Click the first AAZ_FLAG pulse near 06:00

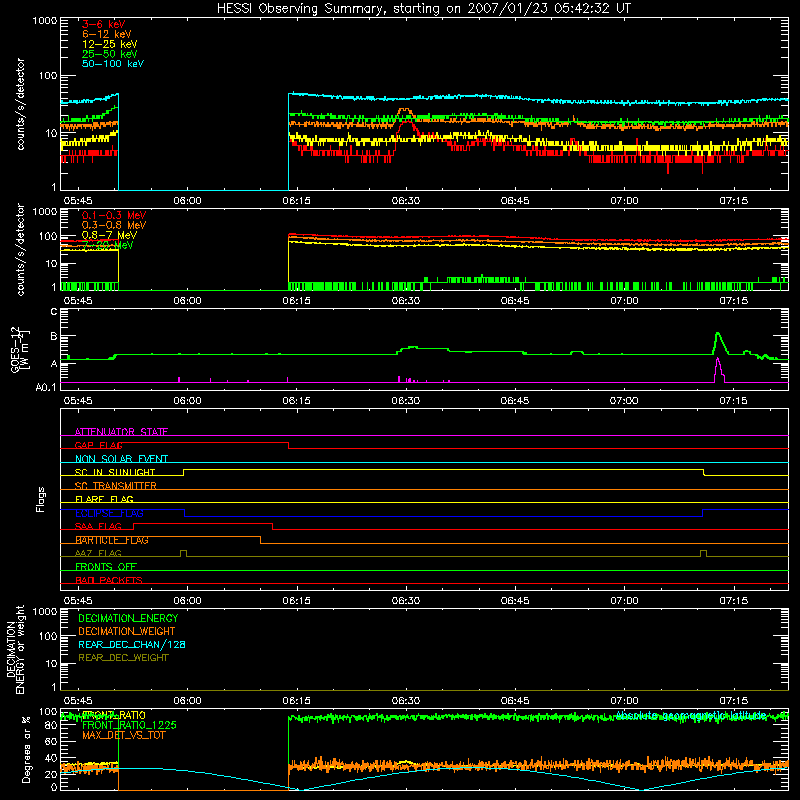click(184, 553)
